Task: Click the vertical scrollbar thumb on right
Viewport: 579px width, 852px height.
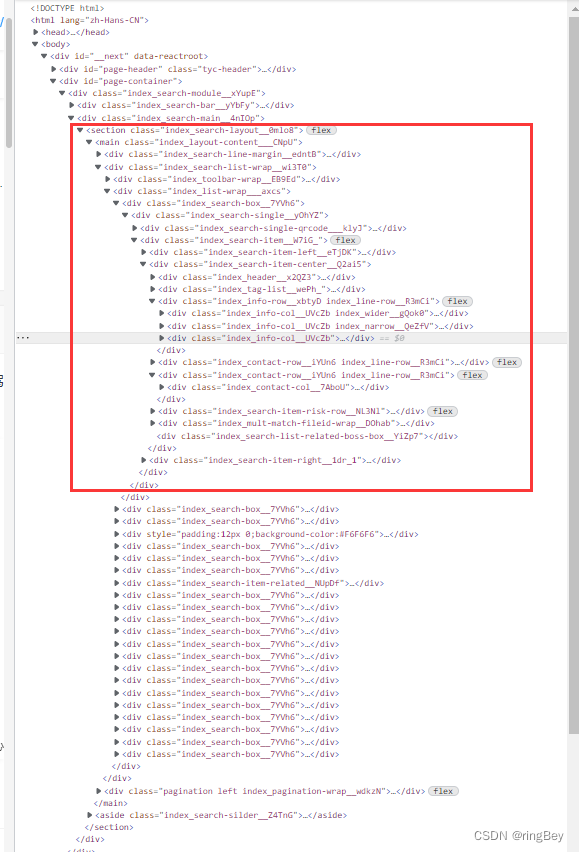Action: [x=574, y=375]
